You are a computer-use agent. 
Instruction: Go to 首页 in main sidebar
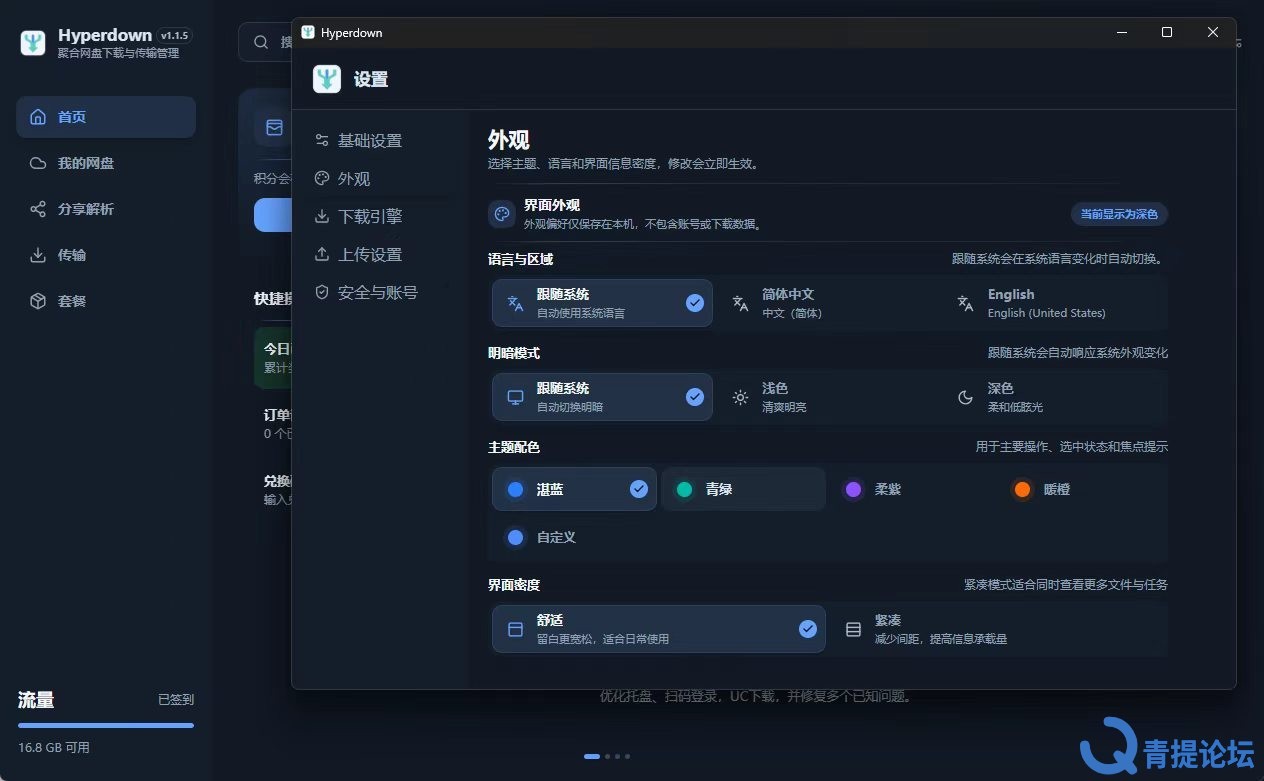(106, 117)
